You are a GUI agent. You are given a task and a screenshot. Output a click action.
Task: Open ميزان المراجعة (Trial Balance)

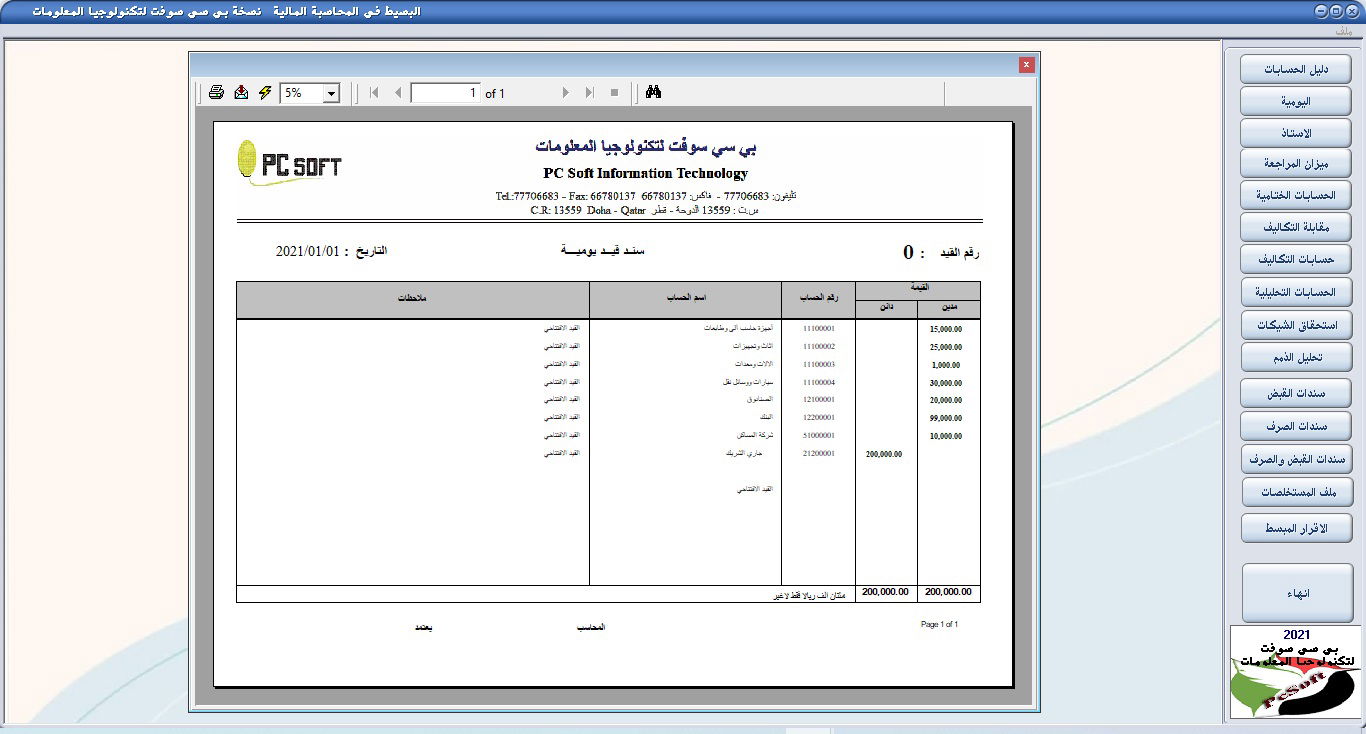point(1295,163)
